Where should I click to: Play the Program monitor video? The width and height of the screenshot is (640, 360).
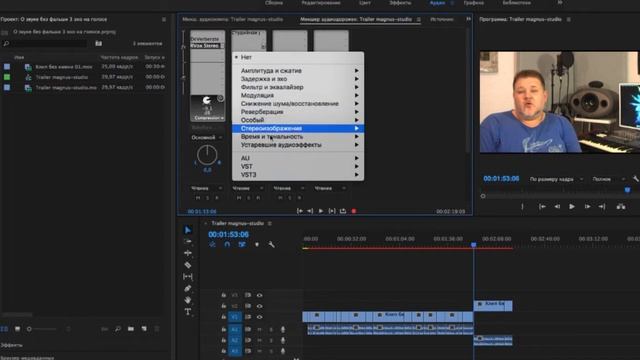pyautogui.click(x=572, y=207)
